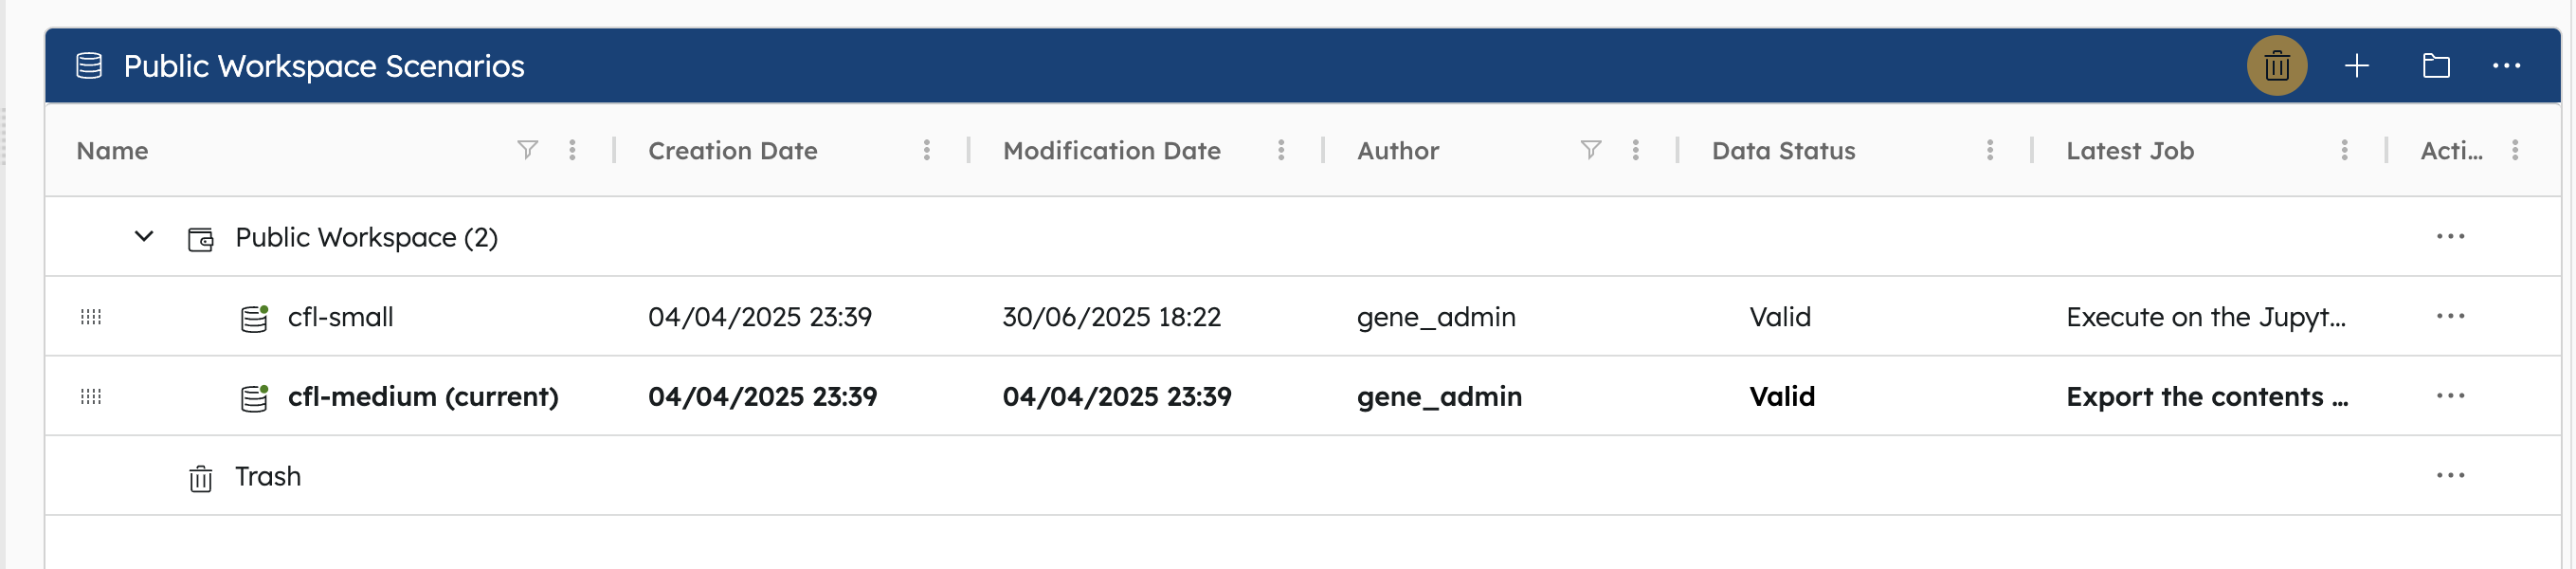
Task: Click the trash icon in header bar
Action: pyautogui.click(x=2276, y=66)
